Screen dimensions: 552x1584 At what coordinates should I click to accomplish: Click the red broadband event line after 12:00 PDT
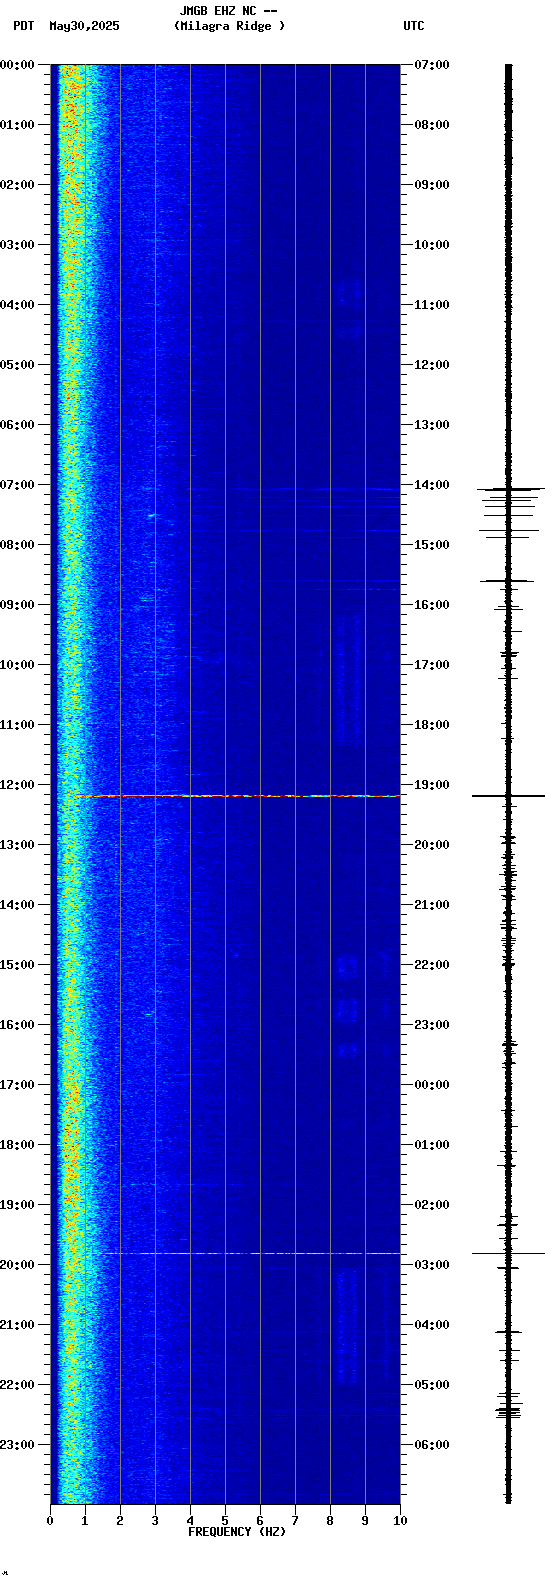pos(237,796)
